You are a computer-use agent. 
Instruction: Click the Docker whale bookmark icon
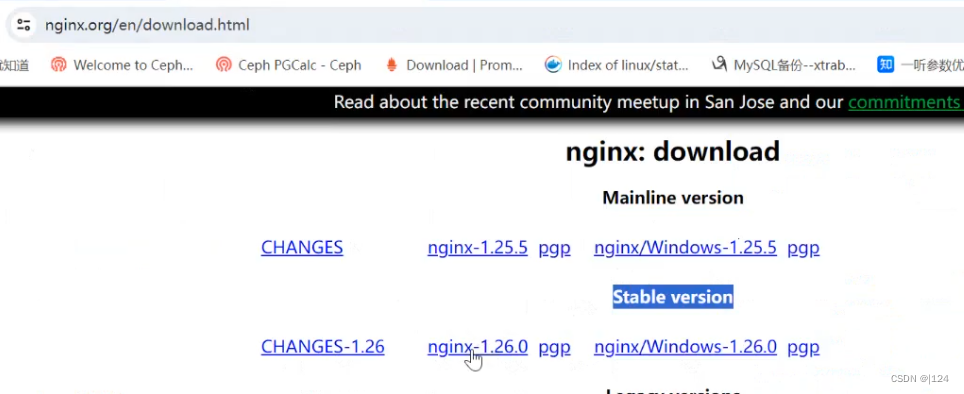(x=553, y=65)
